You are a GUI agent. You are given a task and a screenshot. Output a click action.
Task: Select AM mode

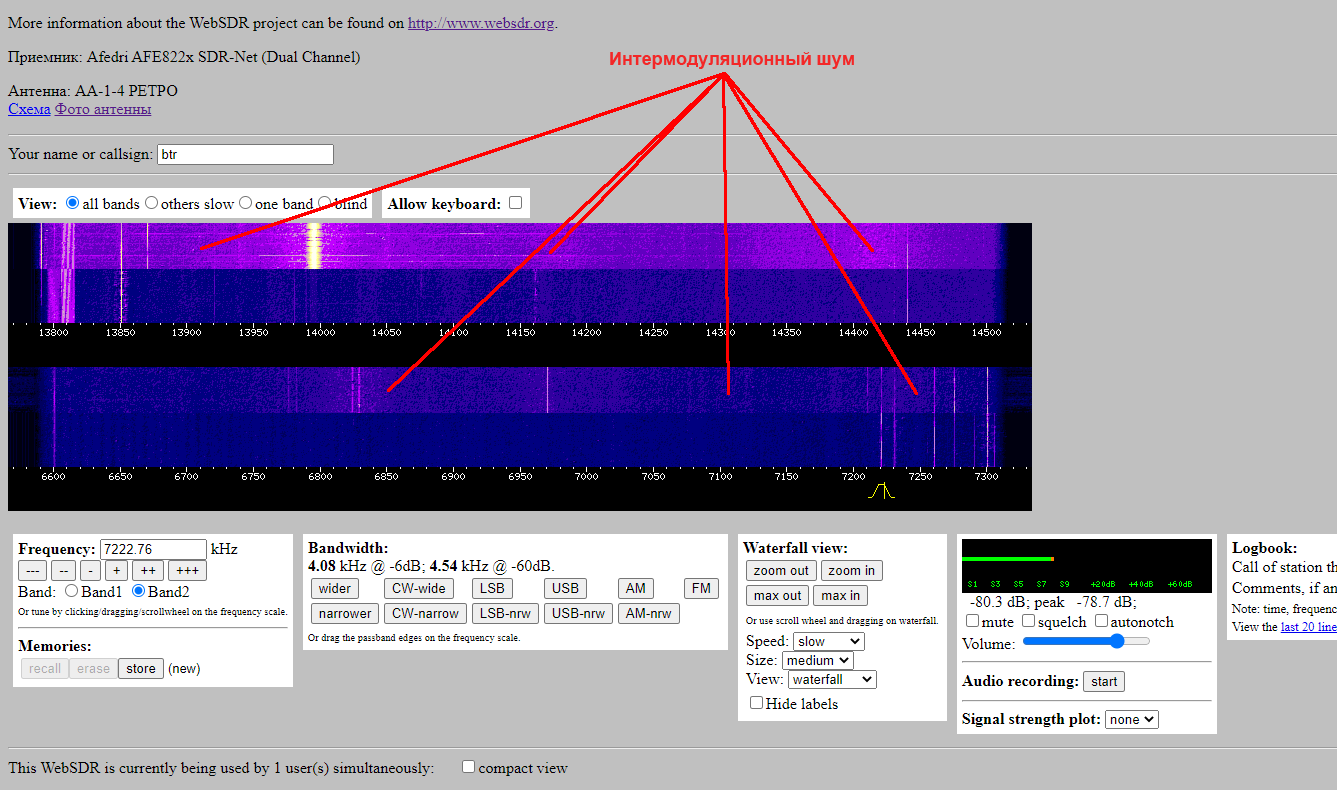635,588
